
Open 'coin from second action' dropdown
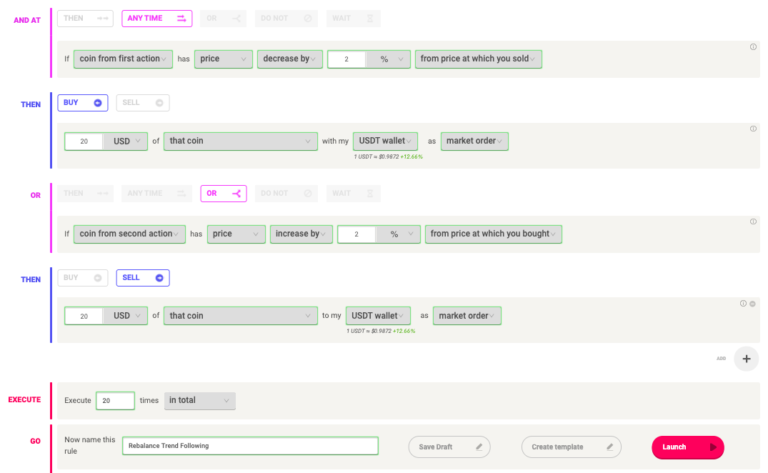[x=129, y=235]
